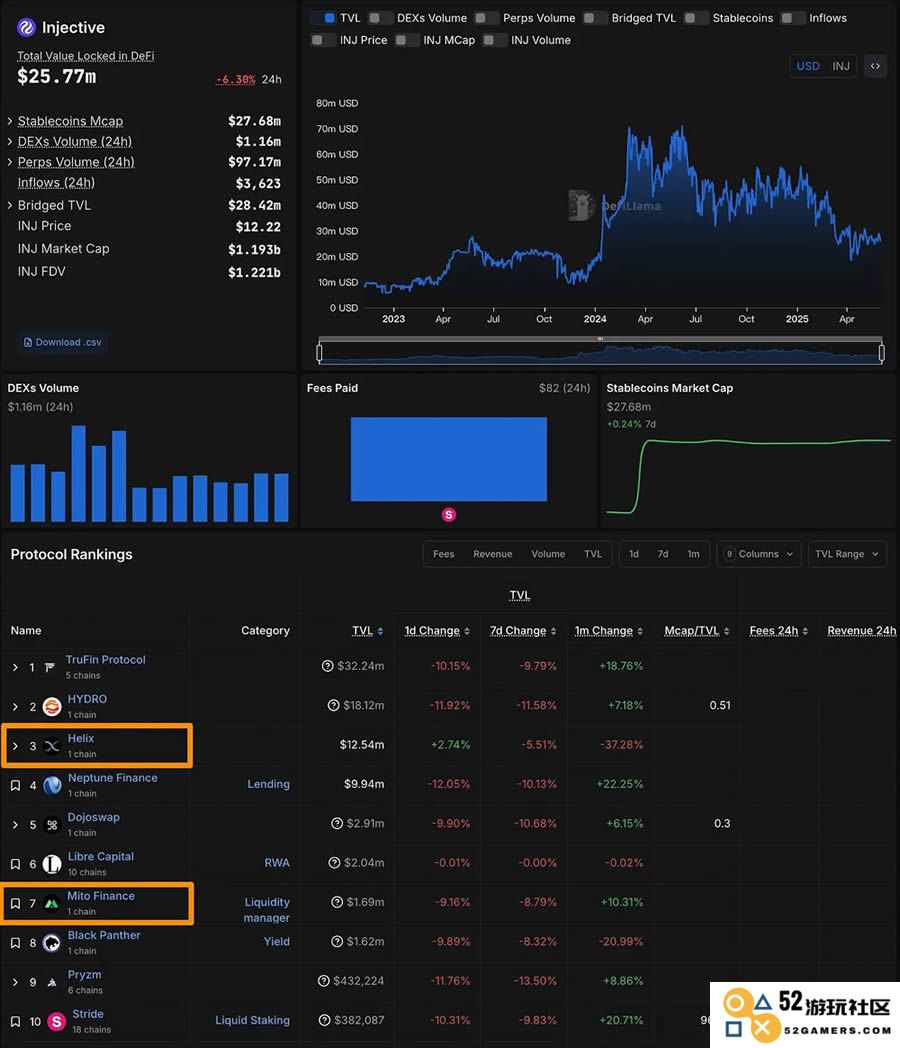
Task: Switch chart denomination to INJ
Action: pos(841,66)
